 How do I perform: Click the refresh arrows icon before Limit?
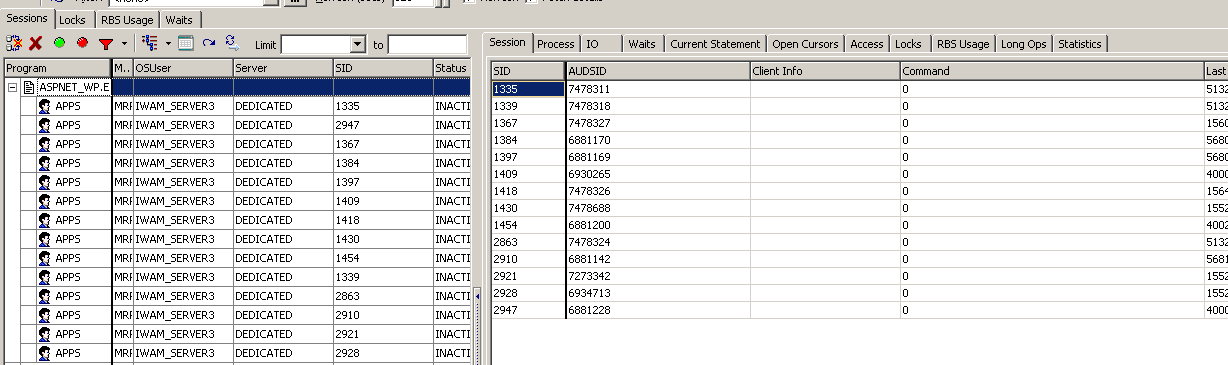[231, 43]
